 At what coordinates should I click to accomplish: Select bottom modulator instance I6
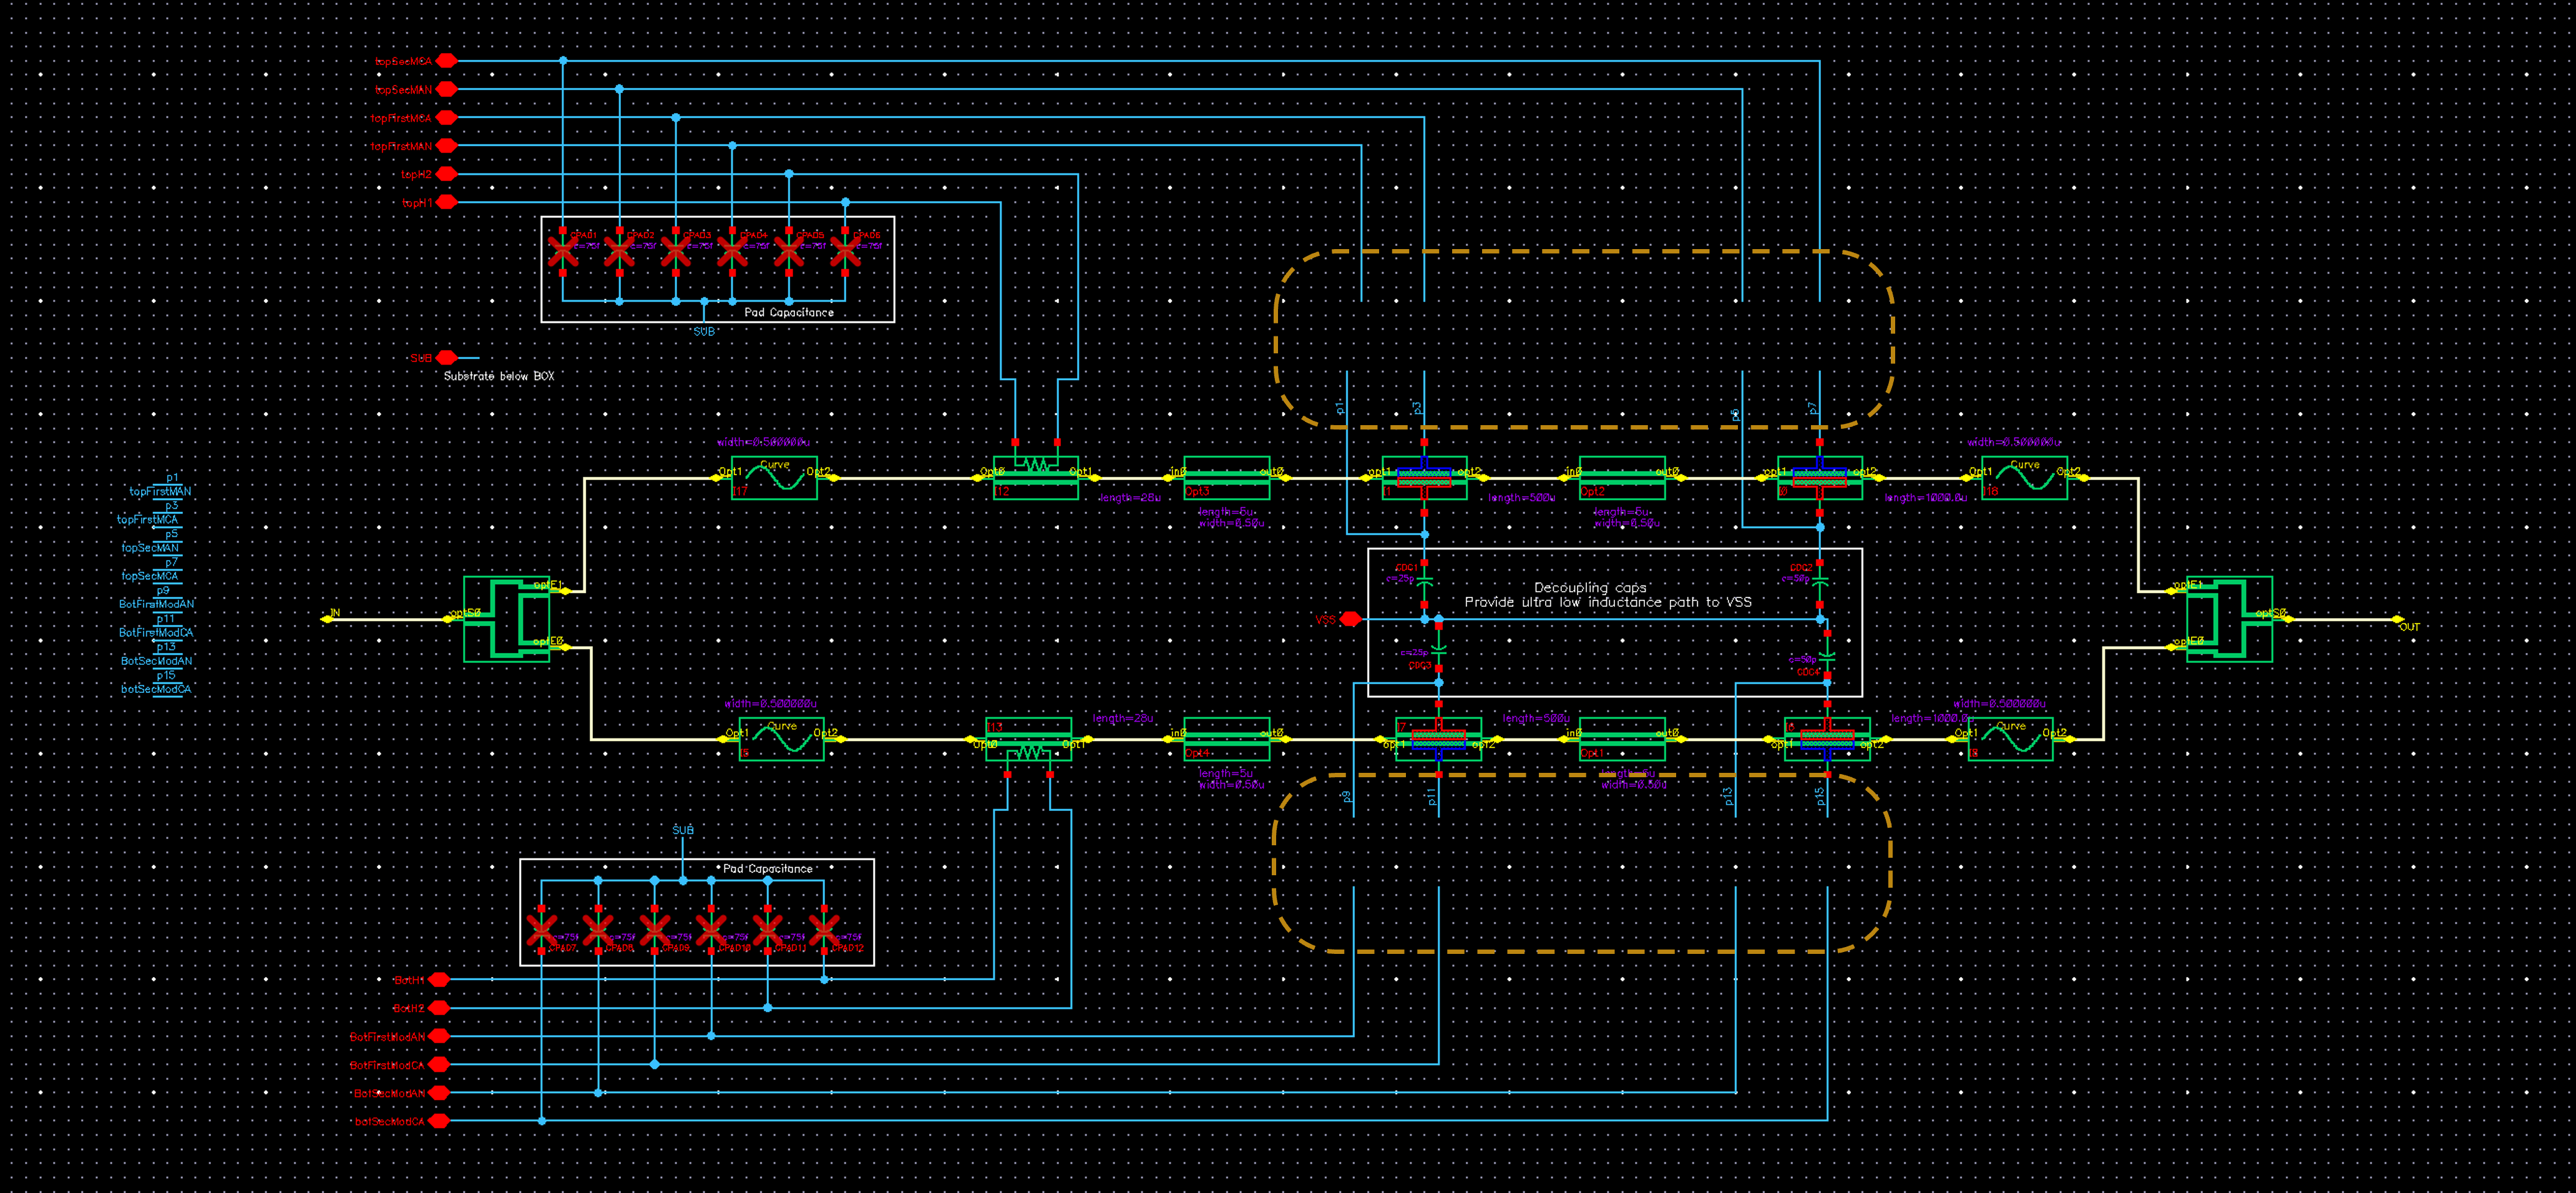point(1827,739)
